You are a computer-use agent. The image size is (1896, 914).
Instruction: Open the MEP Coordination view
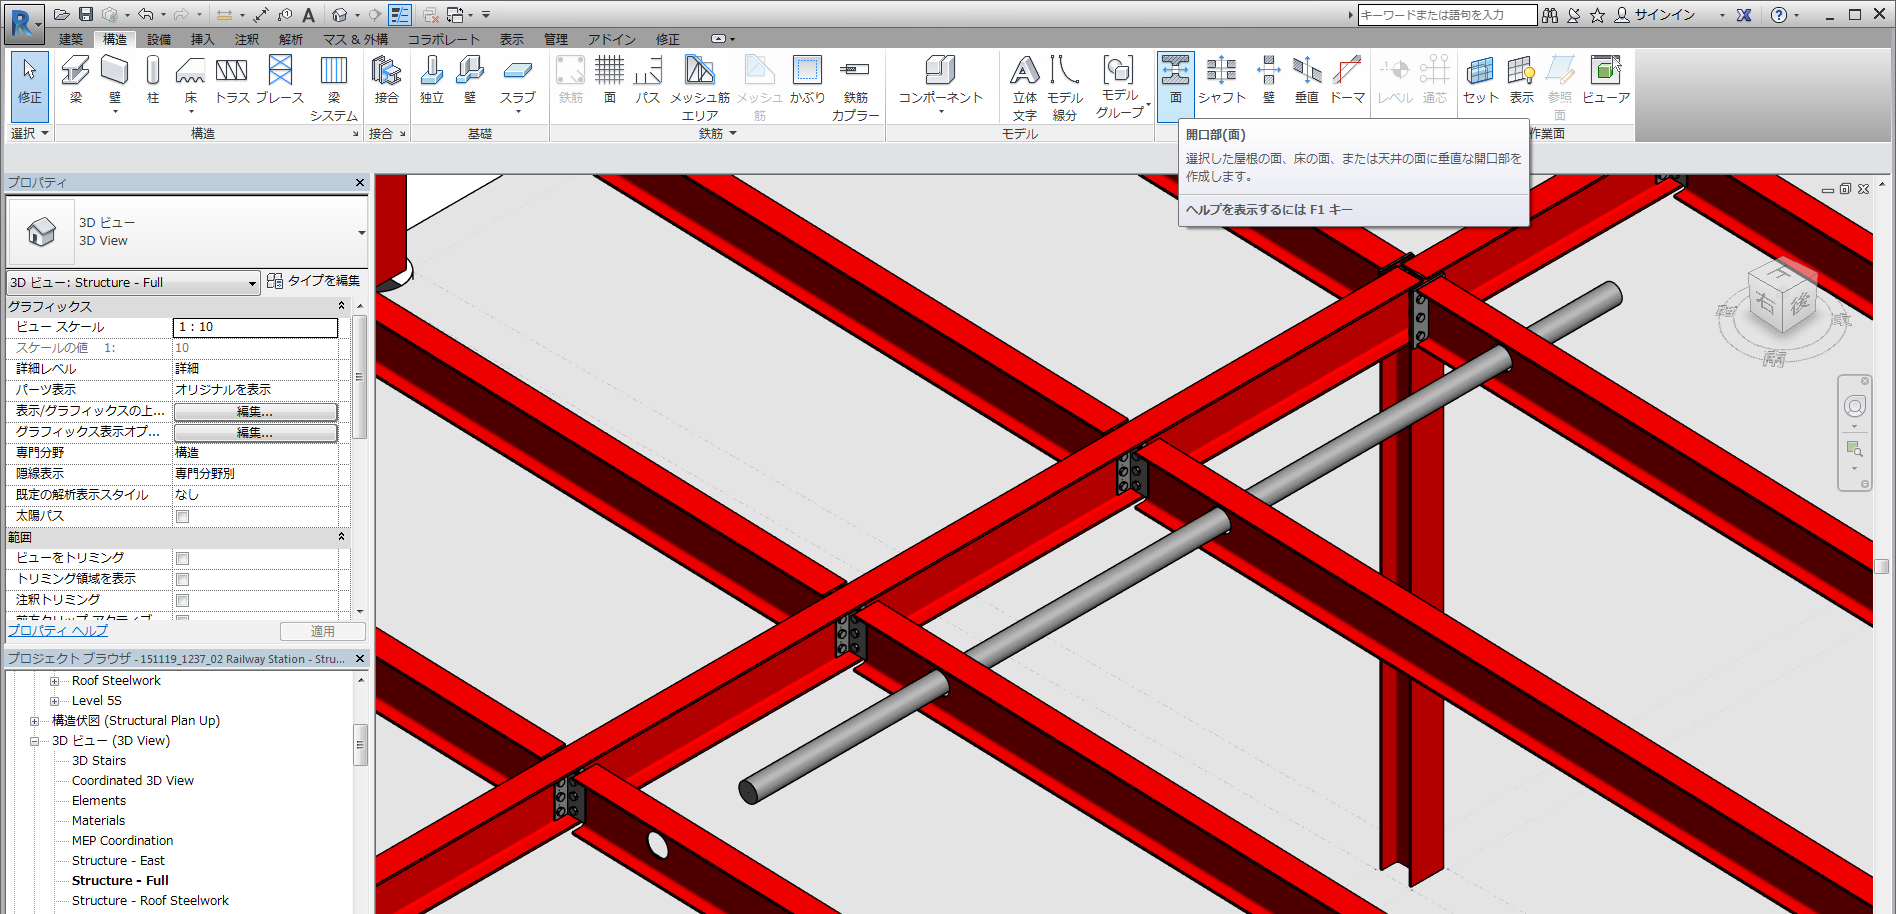click(122, 841)
